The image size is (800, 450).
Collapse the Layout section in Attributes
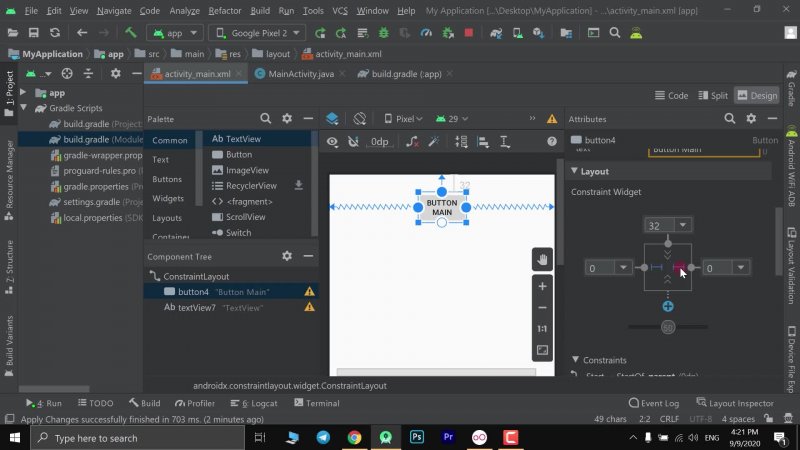(x=574, y=171)
